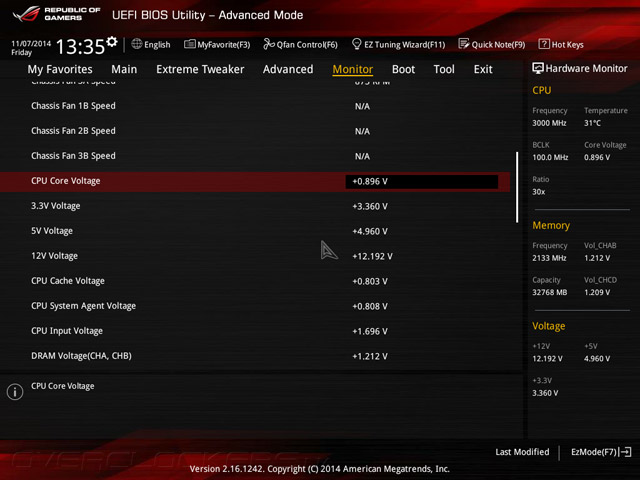640x480 pixels.
Task: Click English language selector text
Action: [157, 44]
